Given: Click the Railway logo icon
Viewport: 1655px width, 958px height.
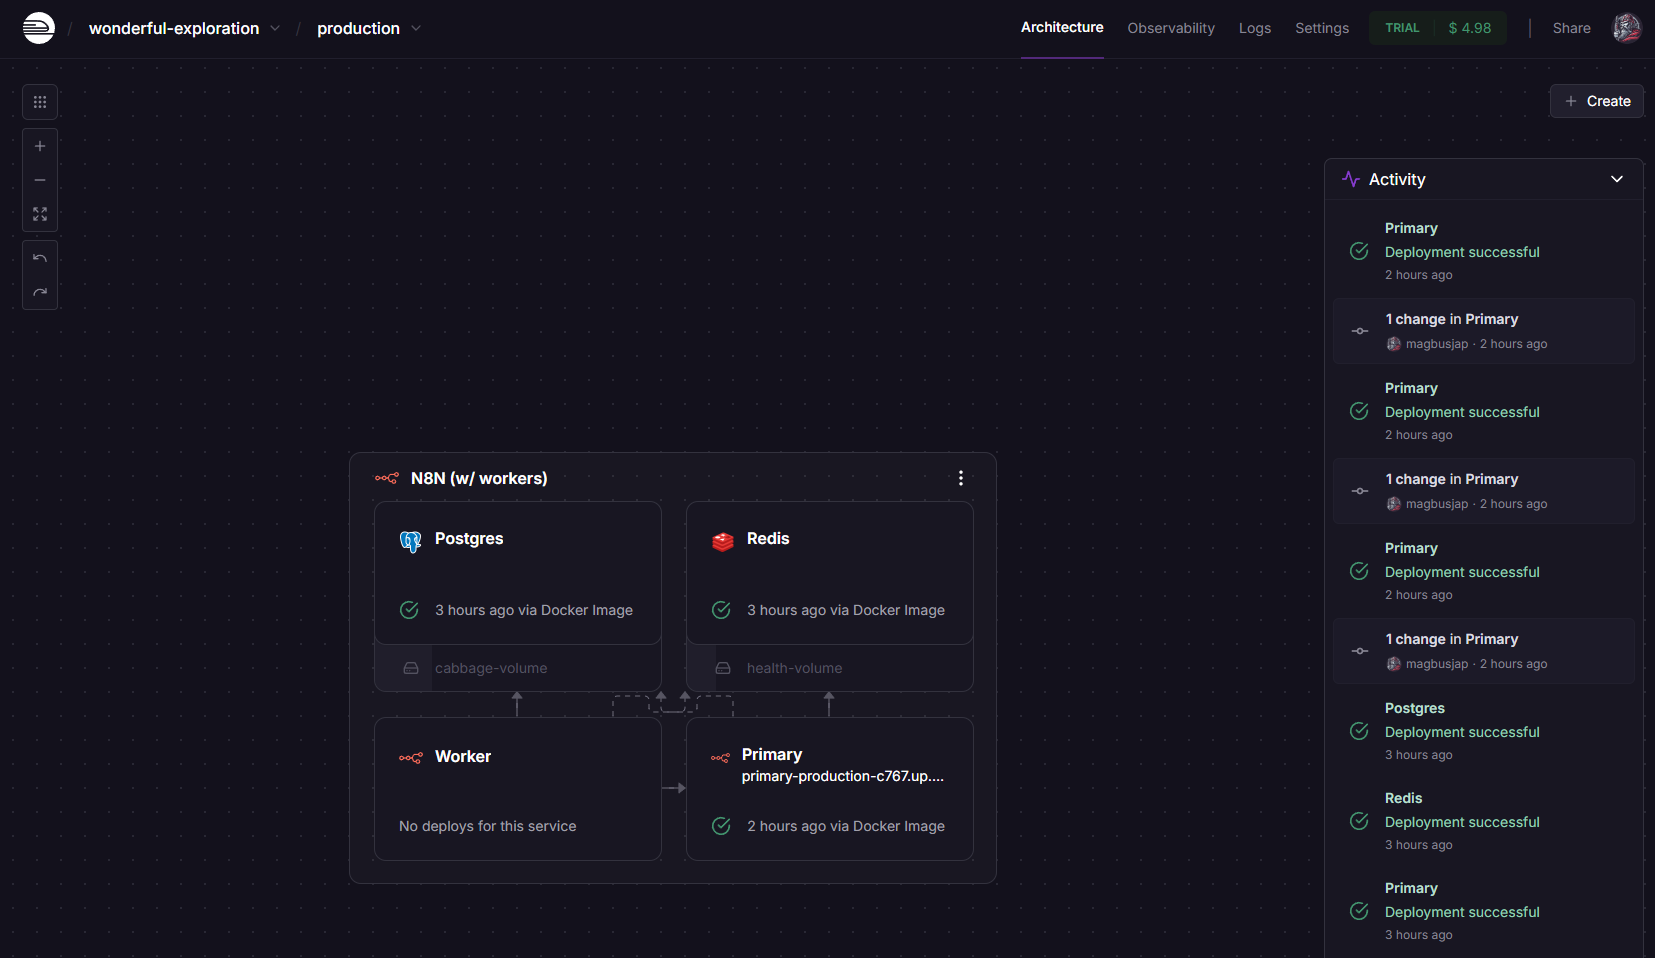Looking at the screenshot, I should 39,28.
